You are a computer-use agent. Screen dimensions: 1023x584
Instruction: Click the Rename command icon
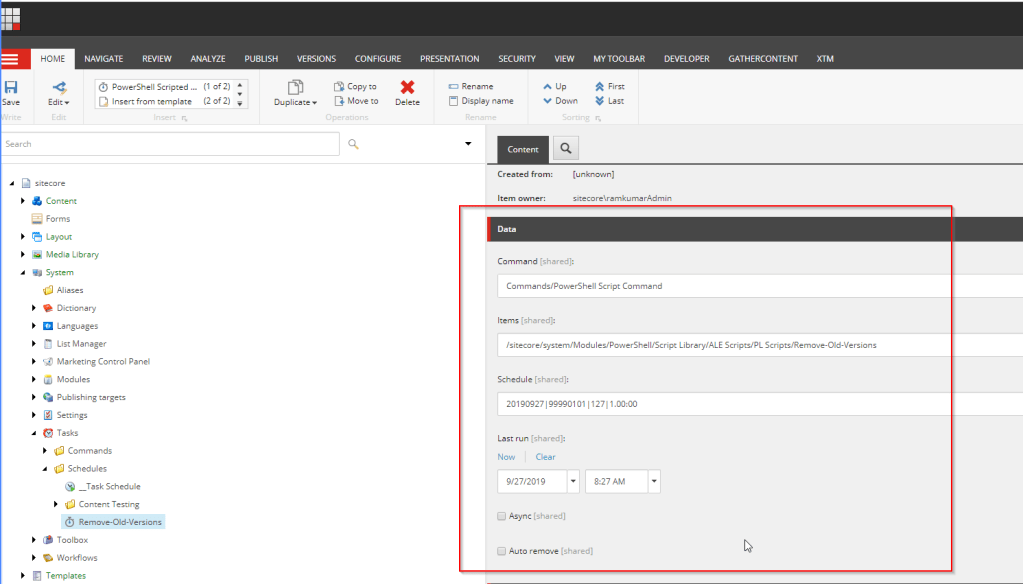(x=454, y=87)
